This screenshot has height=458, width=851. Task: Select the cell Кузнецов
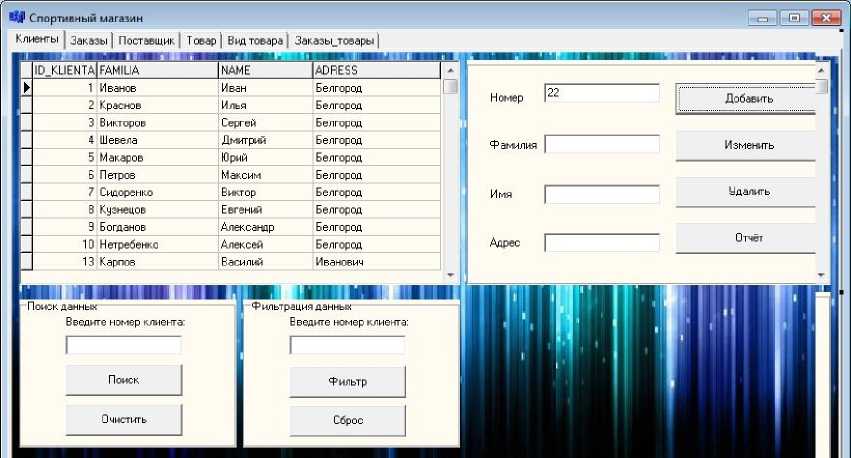(x=157, y=209)
